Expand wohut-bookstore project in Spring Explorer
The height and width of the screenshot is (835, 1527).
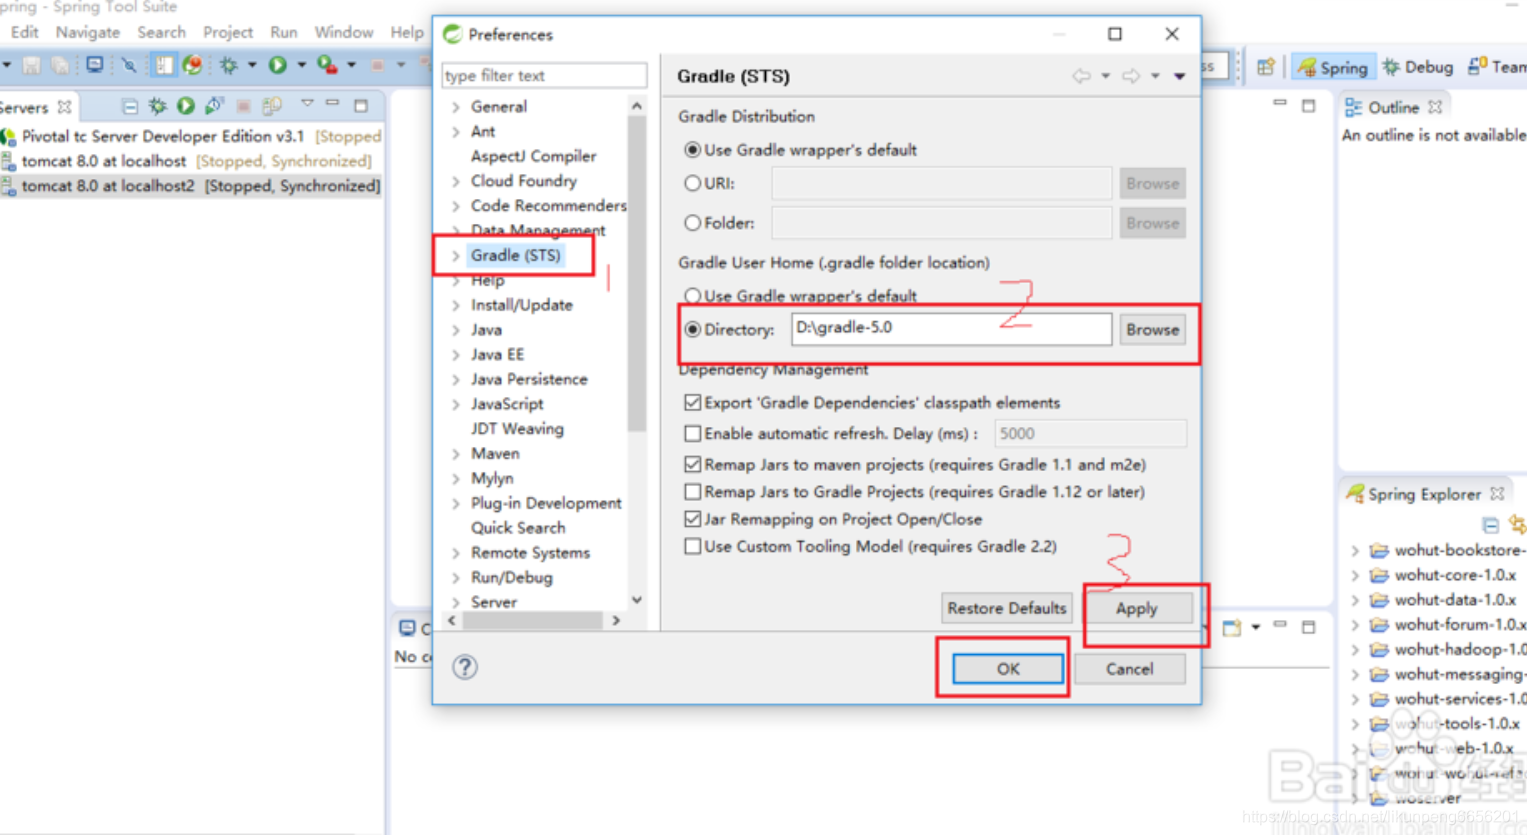coord(1356,551)
